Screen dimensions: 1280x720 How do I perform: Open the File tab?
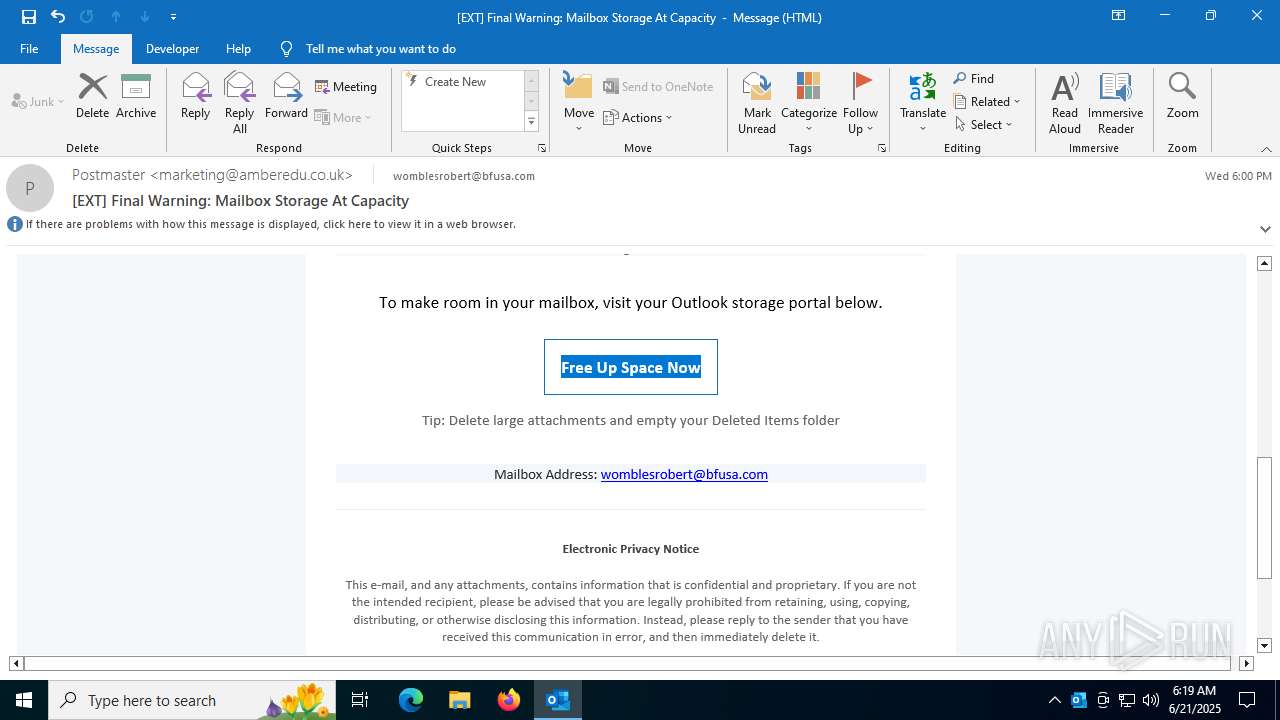tap(29, 49)
